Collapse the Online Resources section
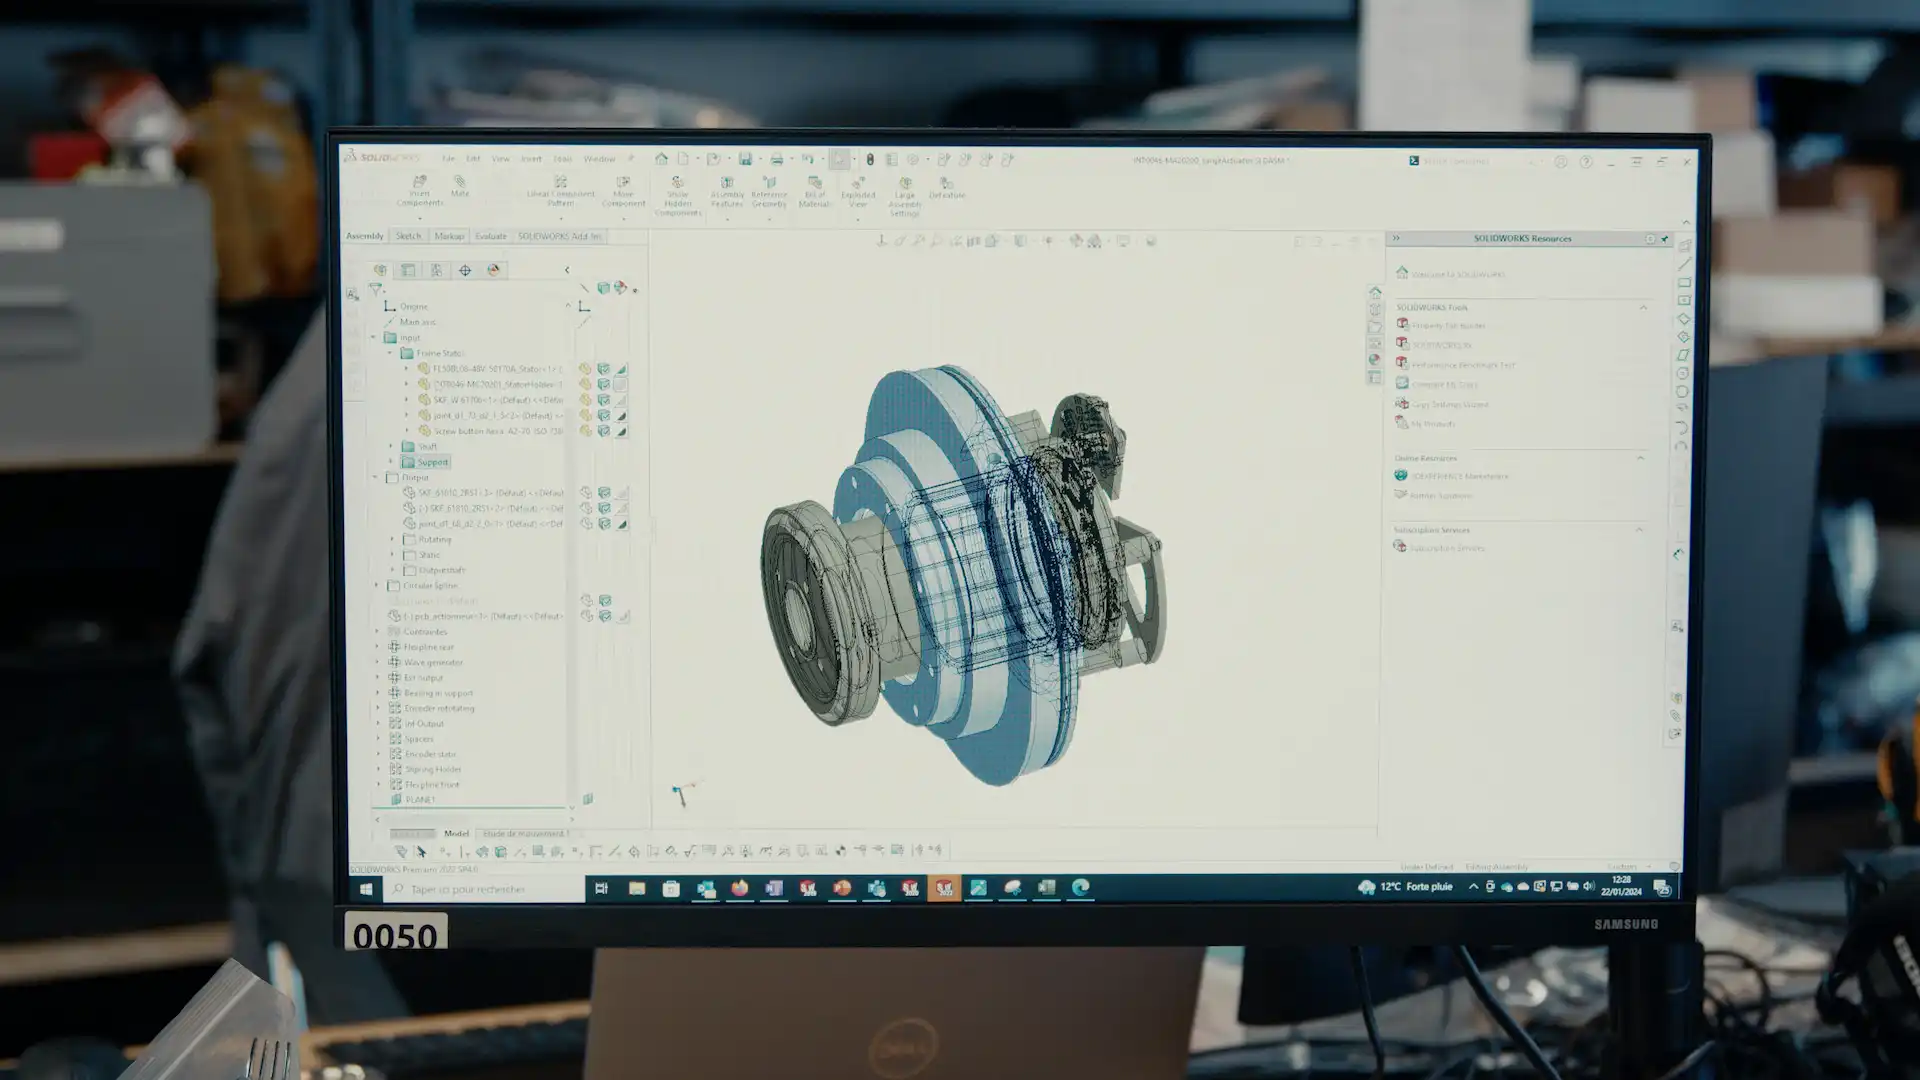Screen dimensions: 1920x1080 (1640, 458)
